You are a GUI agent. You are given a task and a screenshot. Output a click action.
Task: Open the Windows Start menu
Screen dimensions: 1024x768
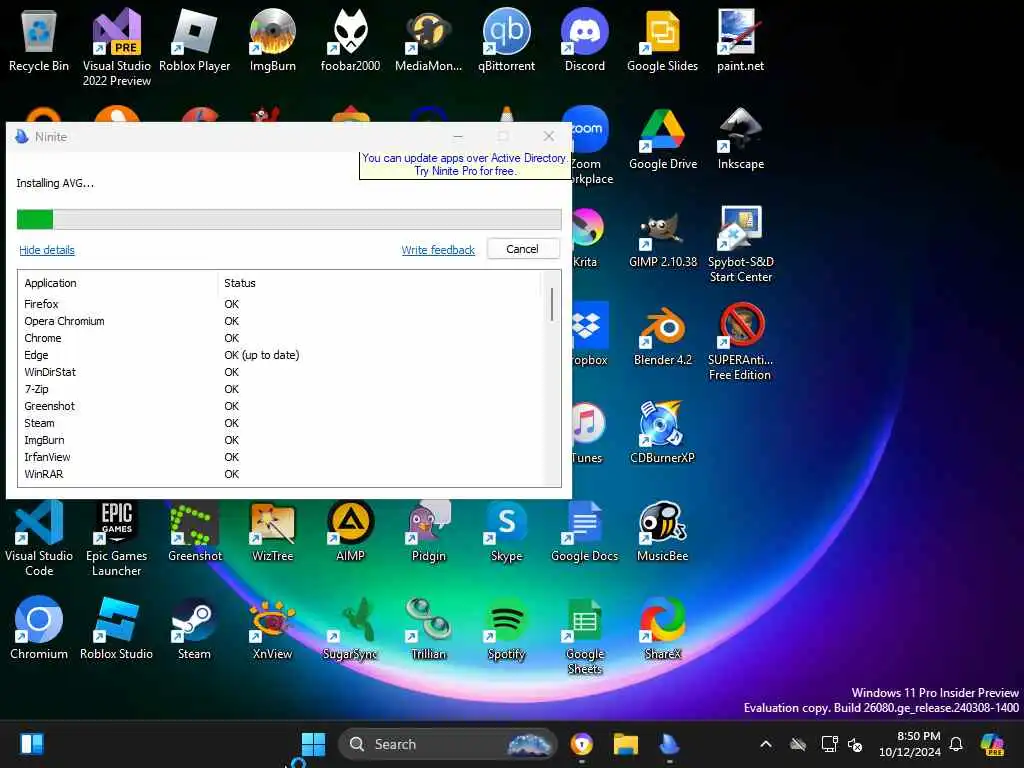click(x=313, y=744)
